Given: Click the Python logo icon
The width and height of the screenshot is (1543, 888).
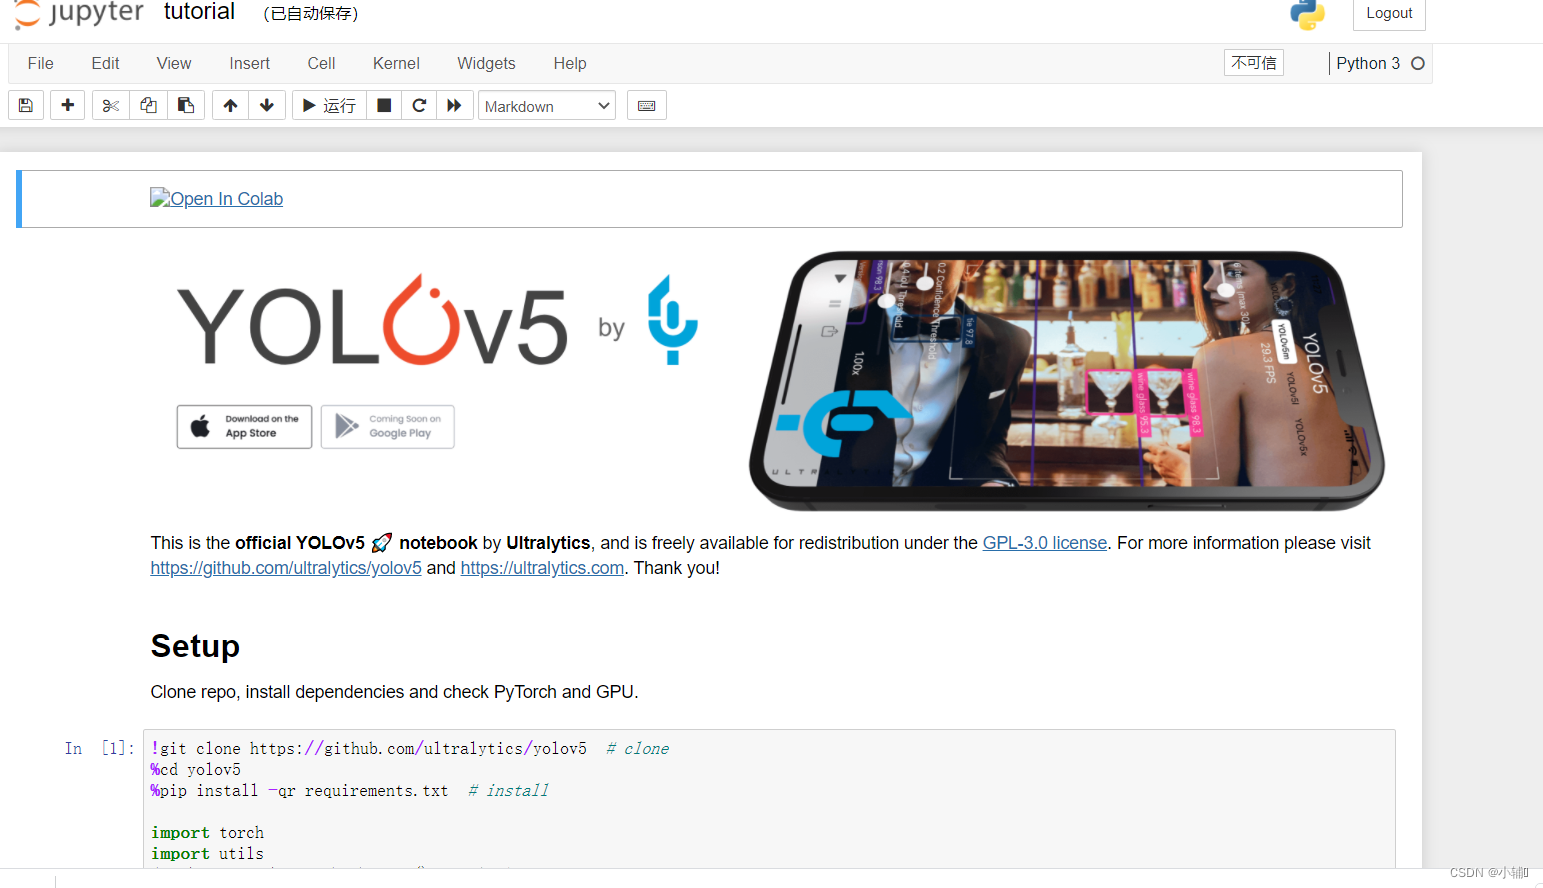Looking at the screenshot, I should pyautogui.click(x=1307, y=14).
